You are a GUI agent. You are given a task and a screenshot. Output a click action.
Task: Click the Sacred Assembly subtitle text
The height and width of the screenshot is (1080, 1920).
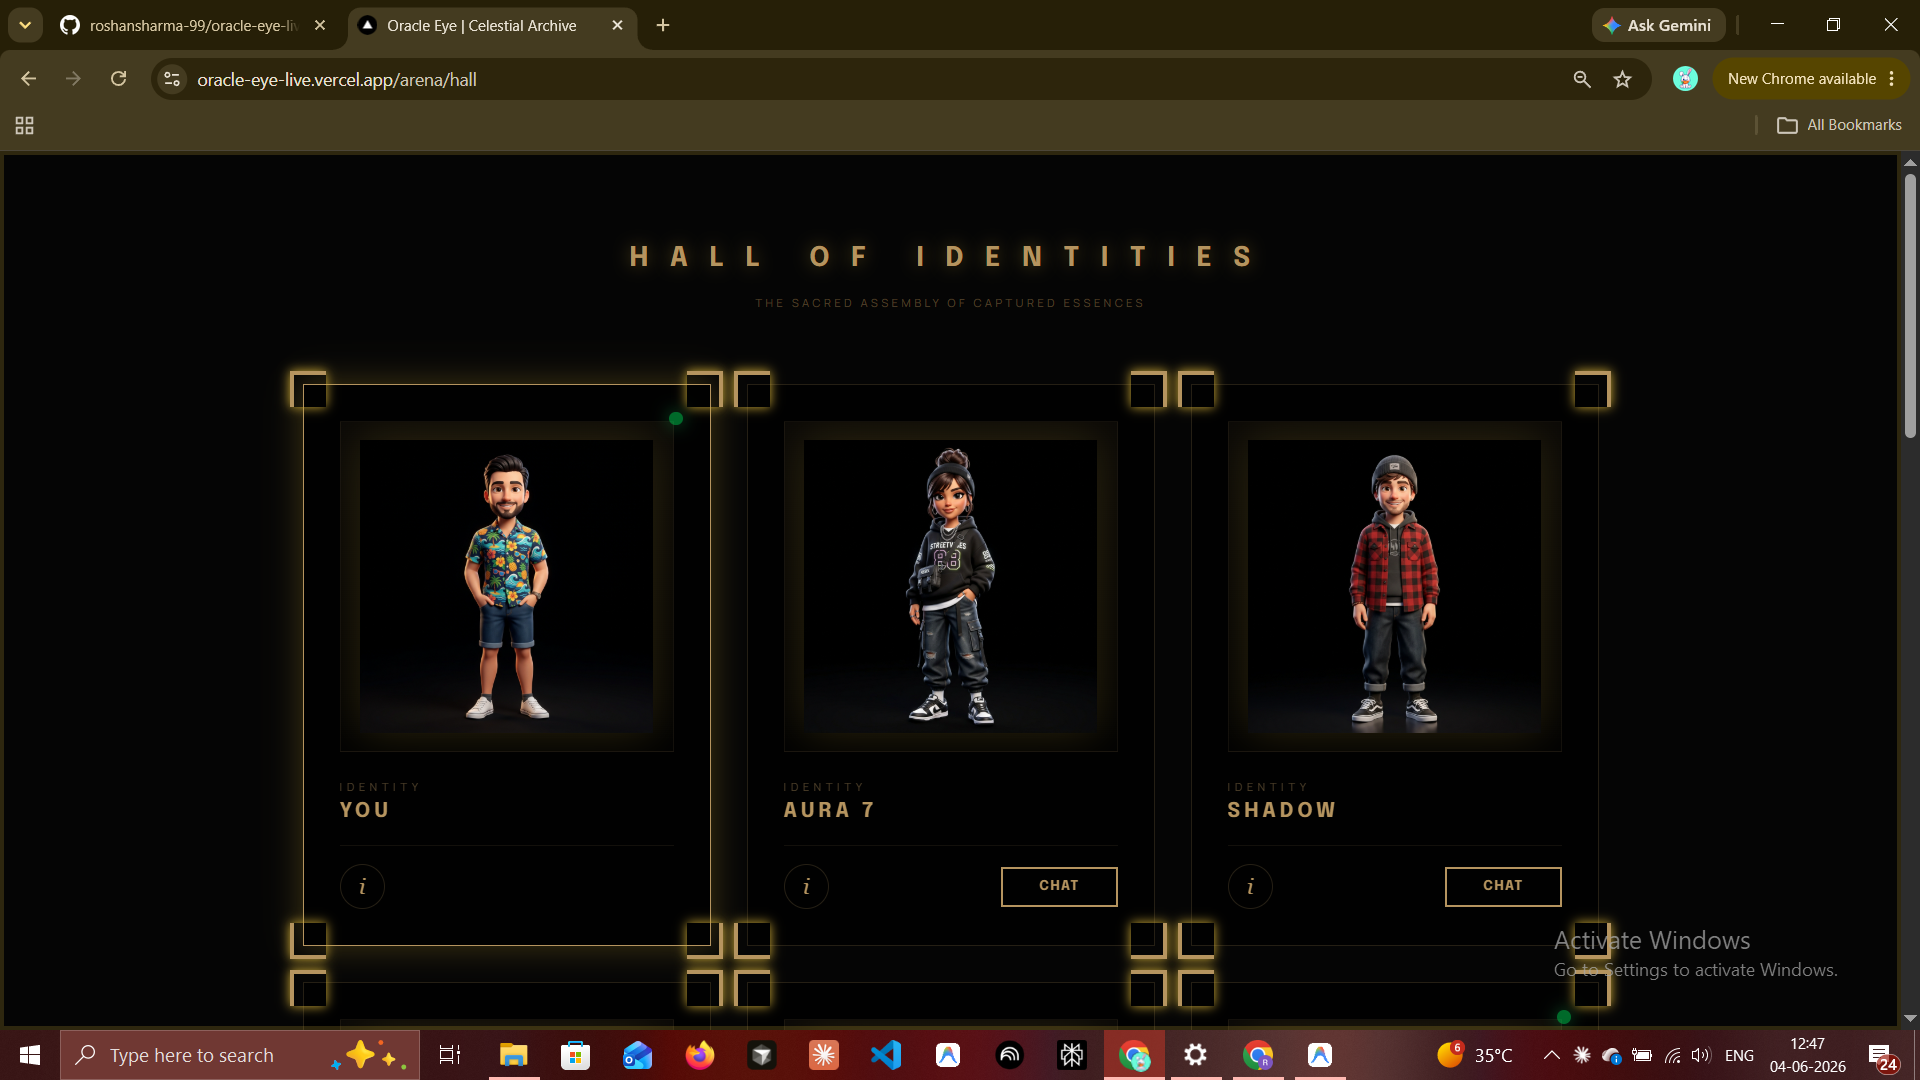tap(950, 303)
